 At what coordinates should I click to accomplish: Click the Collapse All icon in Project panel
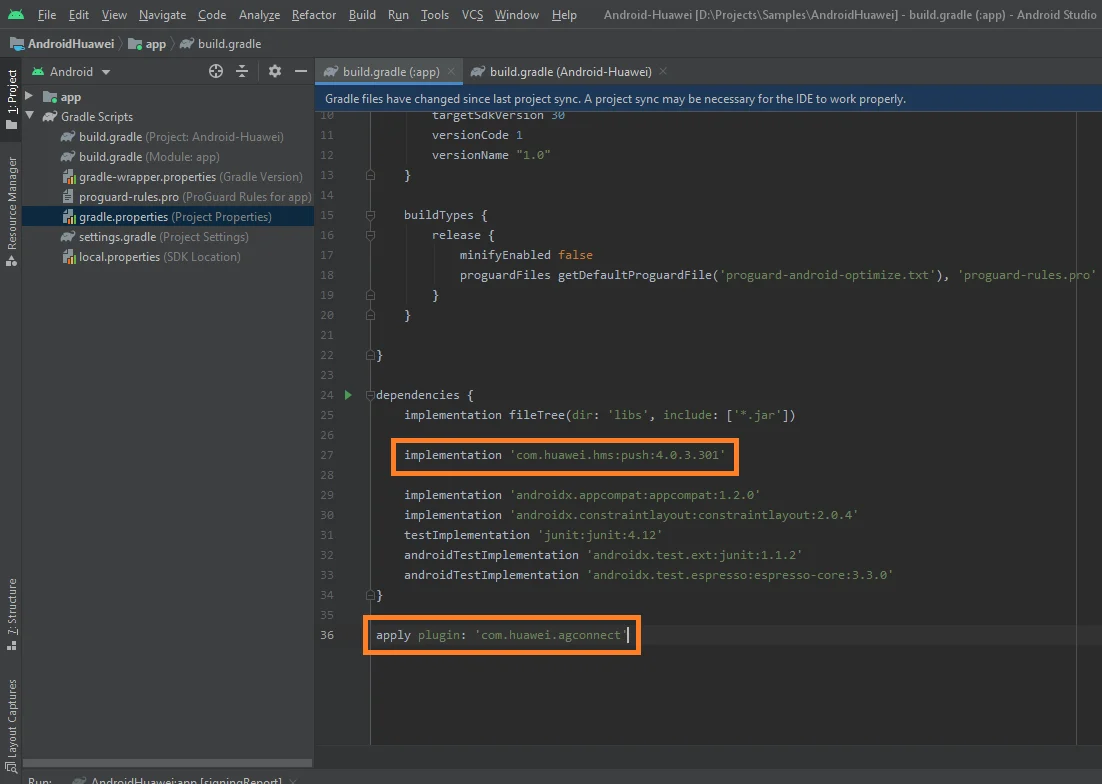click(242, 71)
